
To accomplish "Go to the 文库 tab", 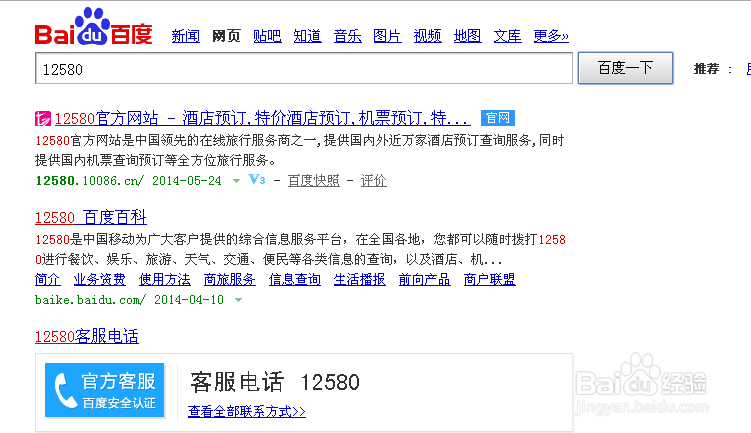I will pos(508,36).
